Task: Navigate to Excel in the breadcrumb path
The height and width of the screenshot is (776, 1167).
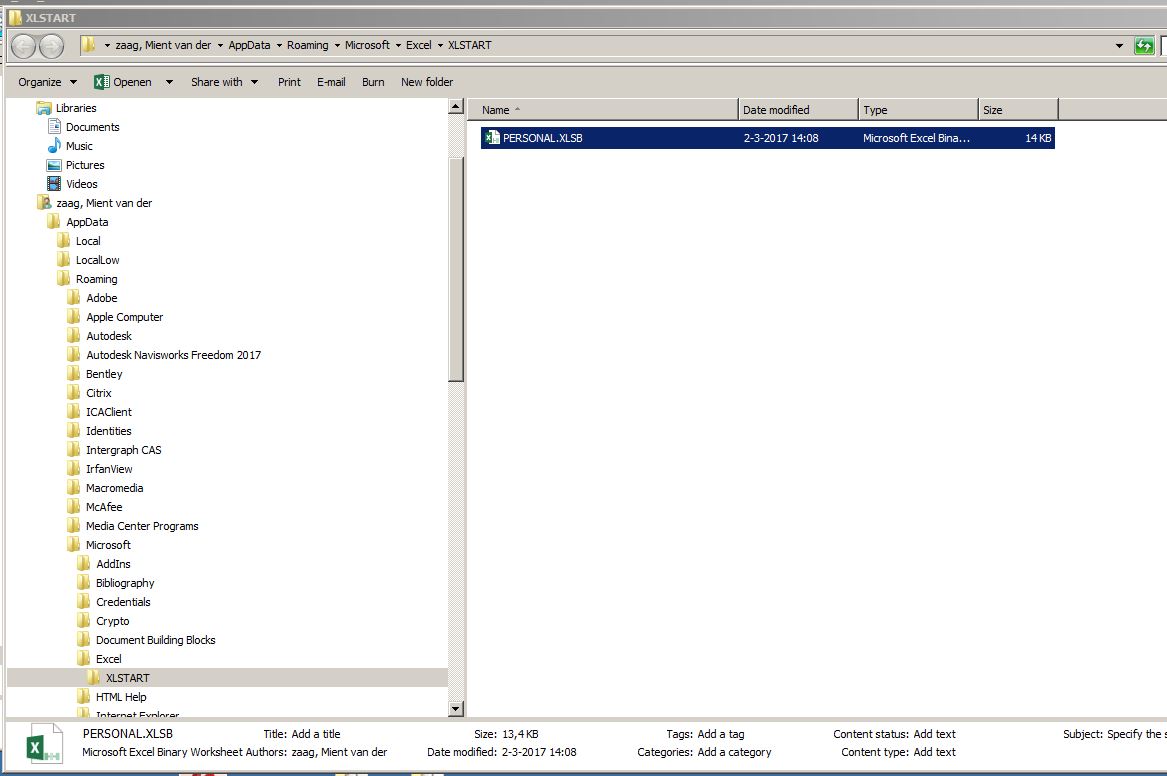Action: point(418,45)
